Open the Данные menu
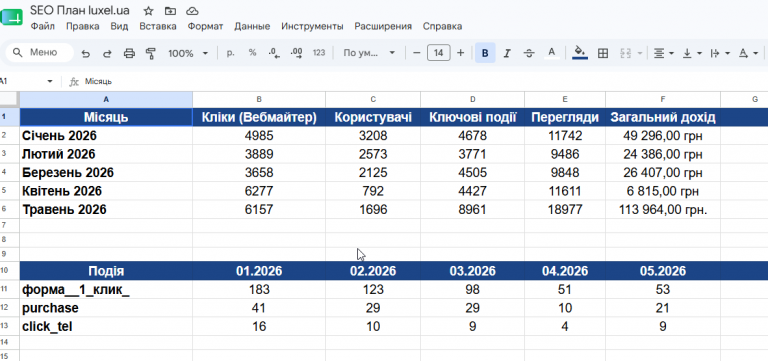The image size is (768, 361). [x=252, y=26]
